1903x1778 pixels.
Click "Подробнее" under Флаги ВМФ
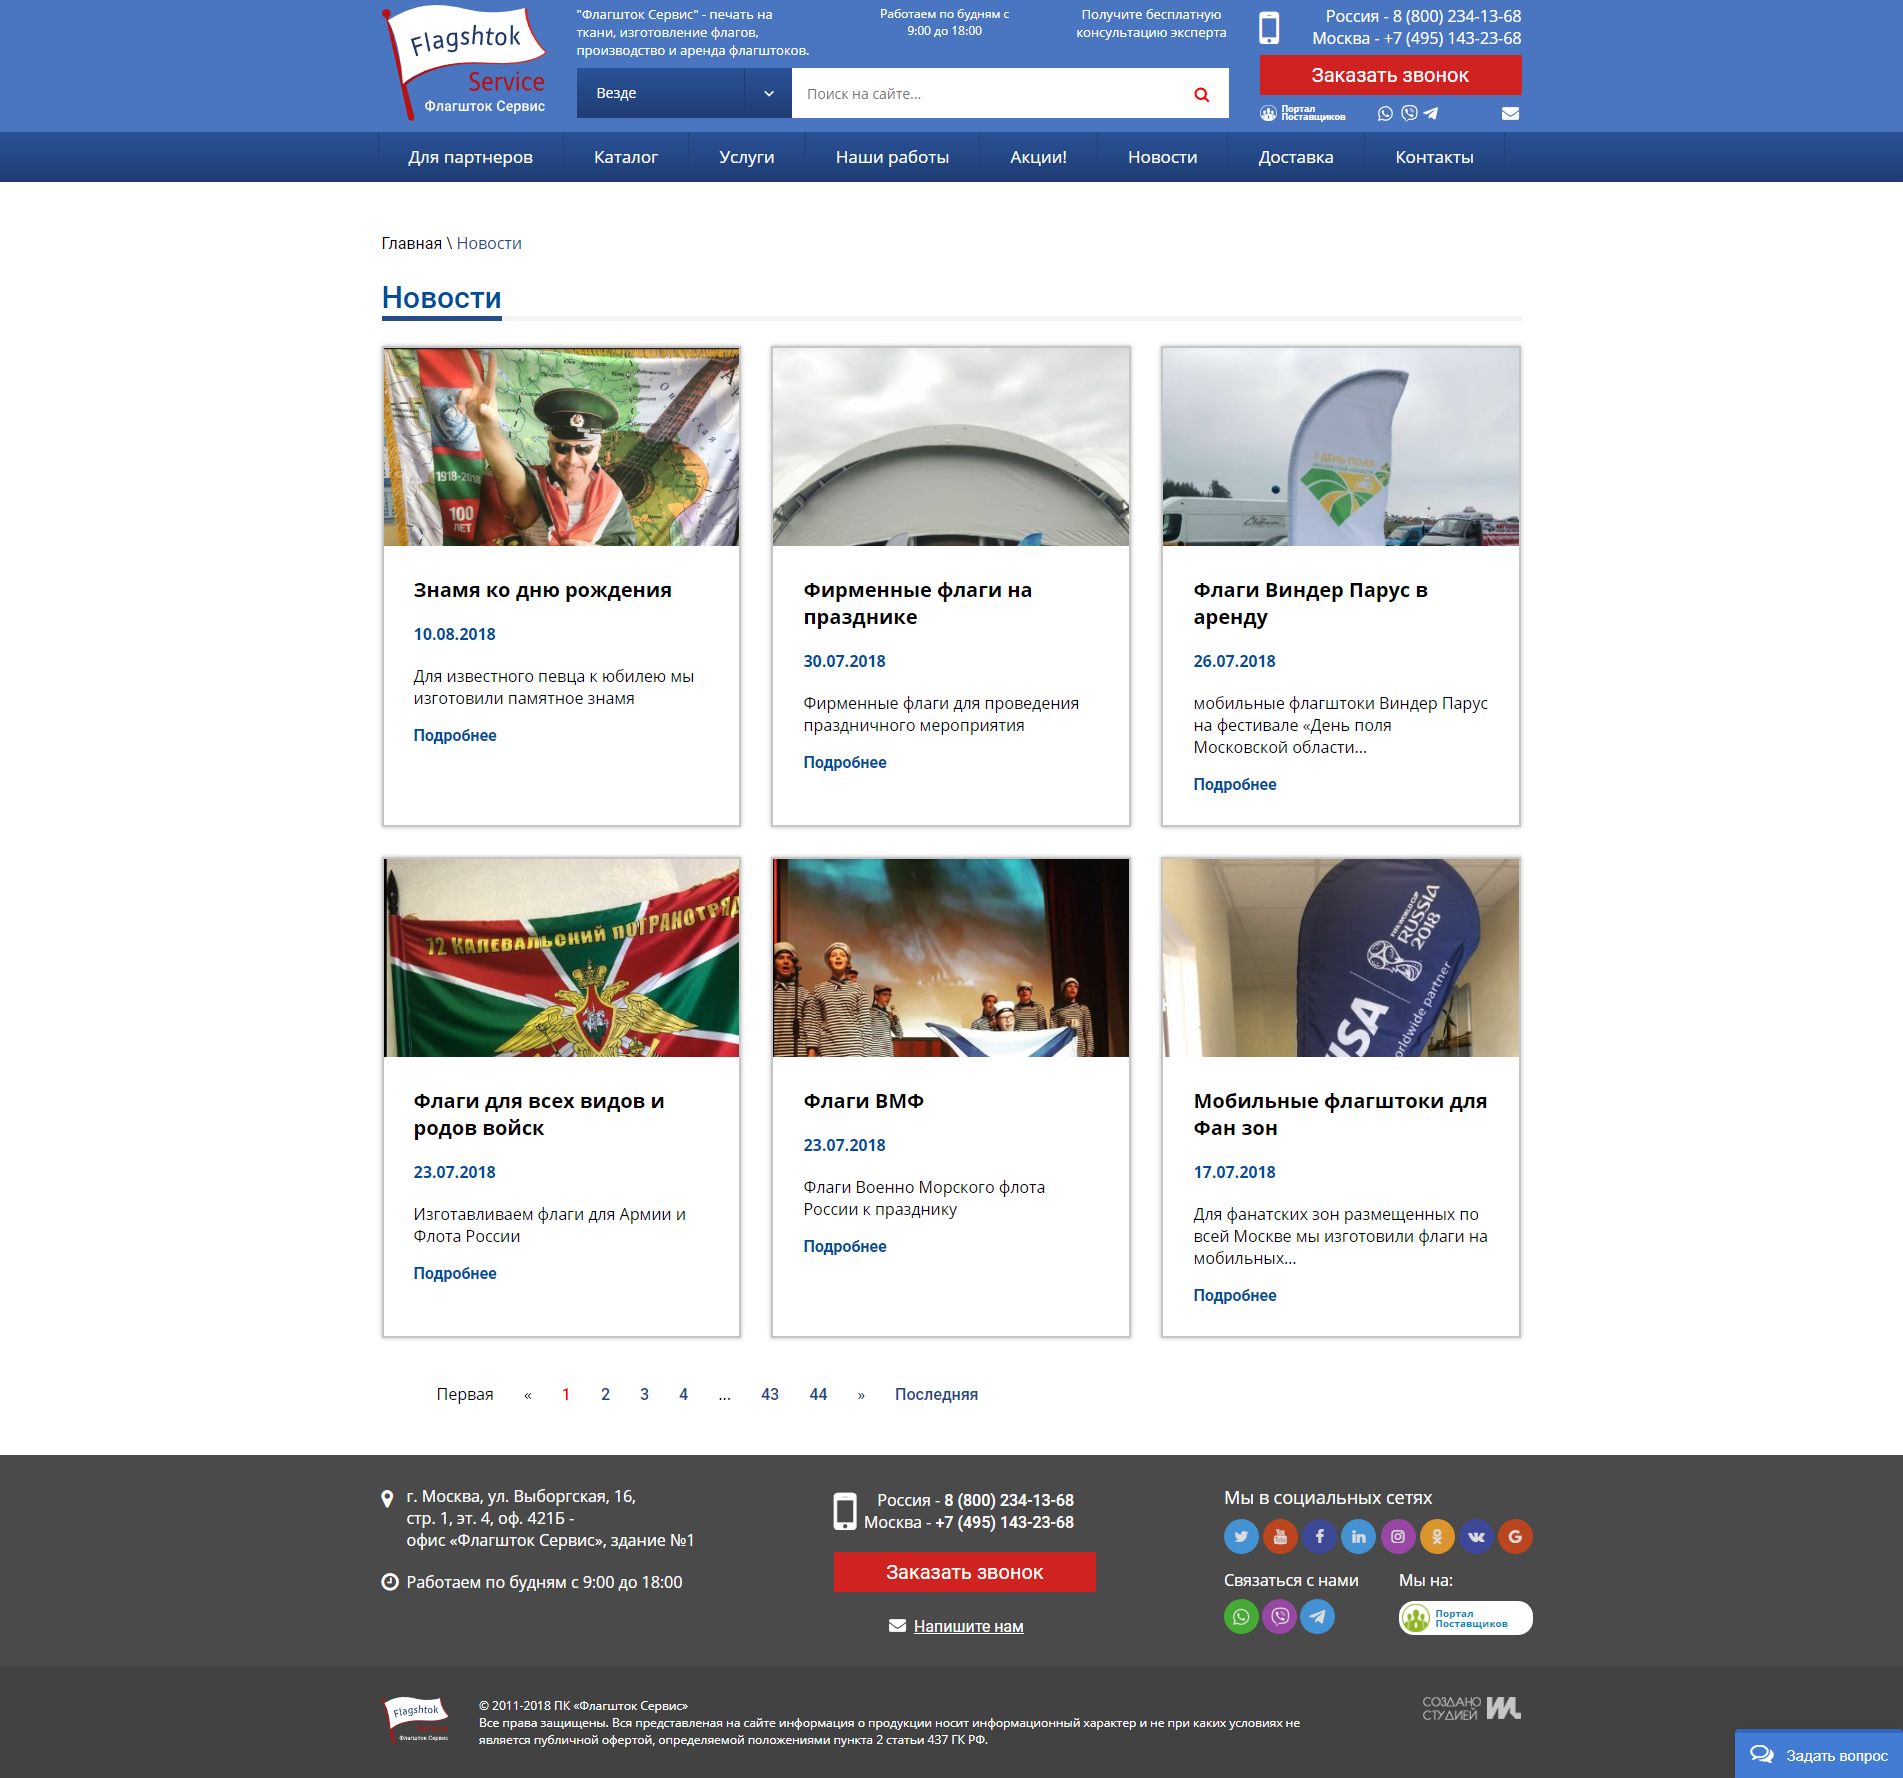[845, 1246]
